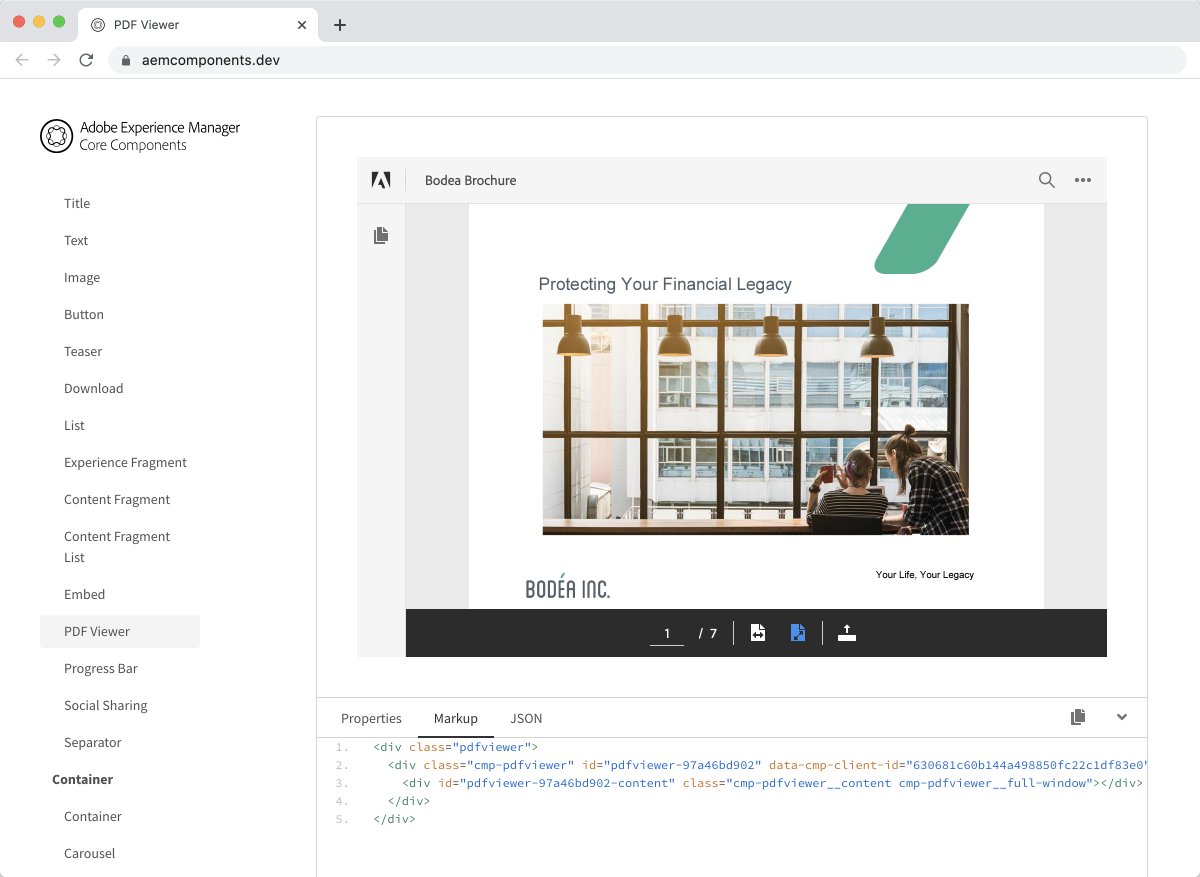Click 'Your Life, Your Legacy' tagline
1200x877 pixels.
pyautogui.click(x=925, y=574)
